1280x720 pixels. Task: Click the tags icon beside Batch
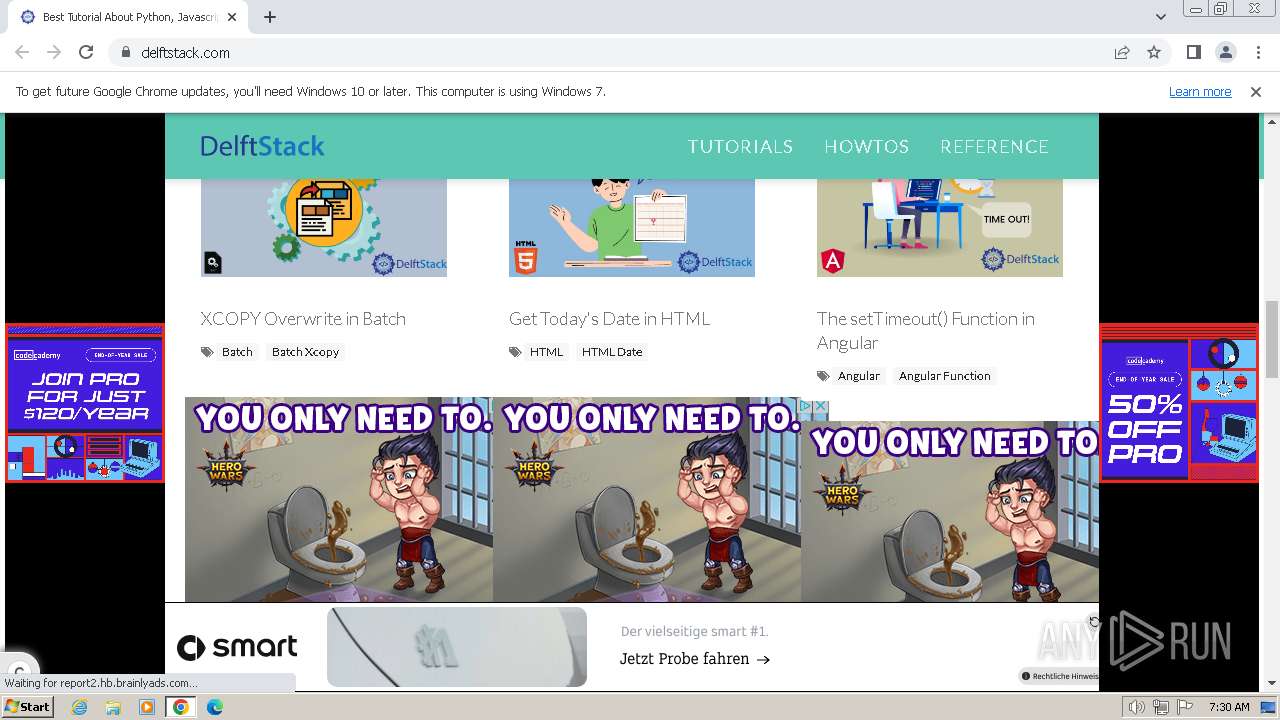pyautogui.click(x=207, y=352)
